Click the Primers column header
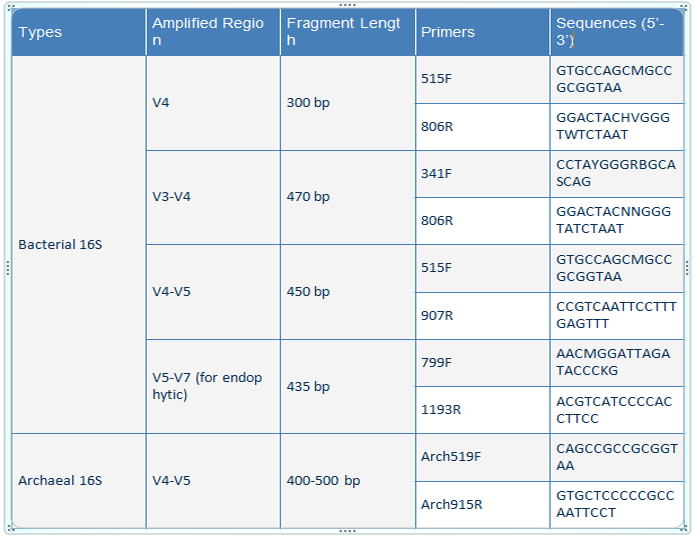The image size is (695, 537). (x=481, y=32)
